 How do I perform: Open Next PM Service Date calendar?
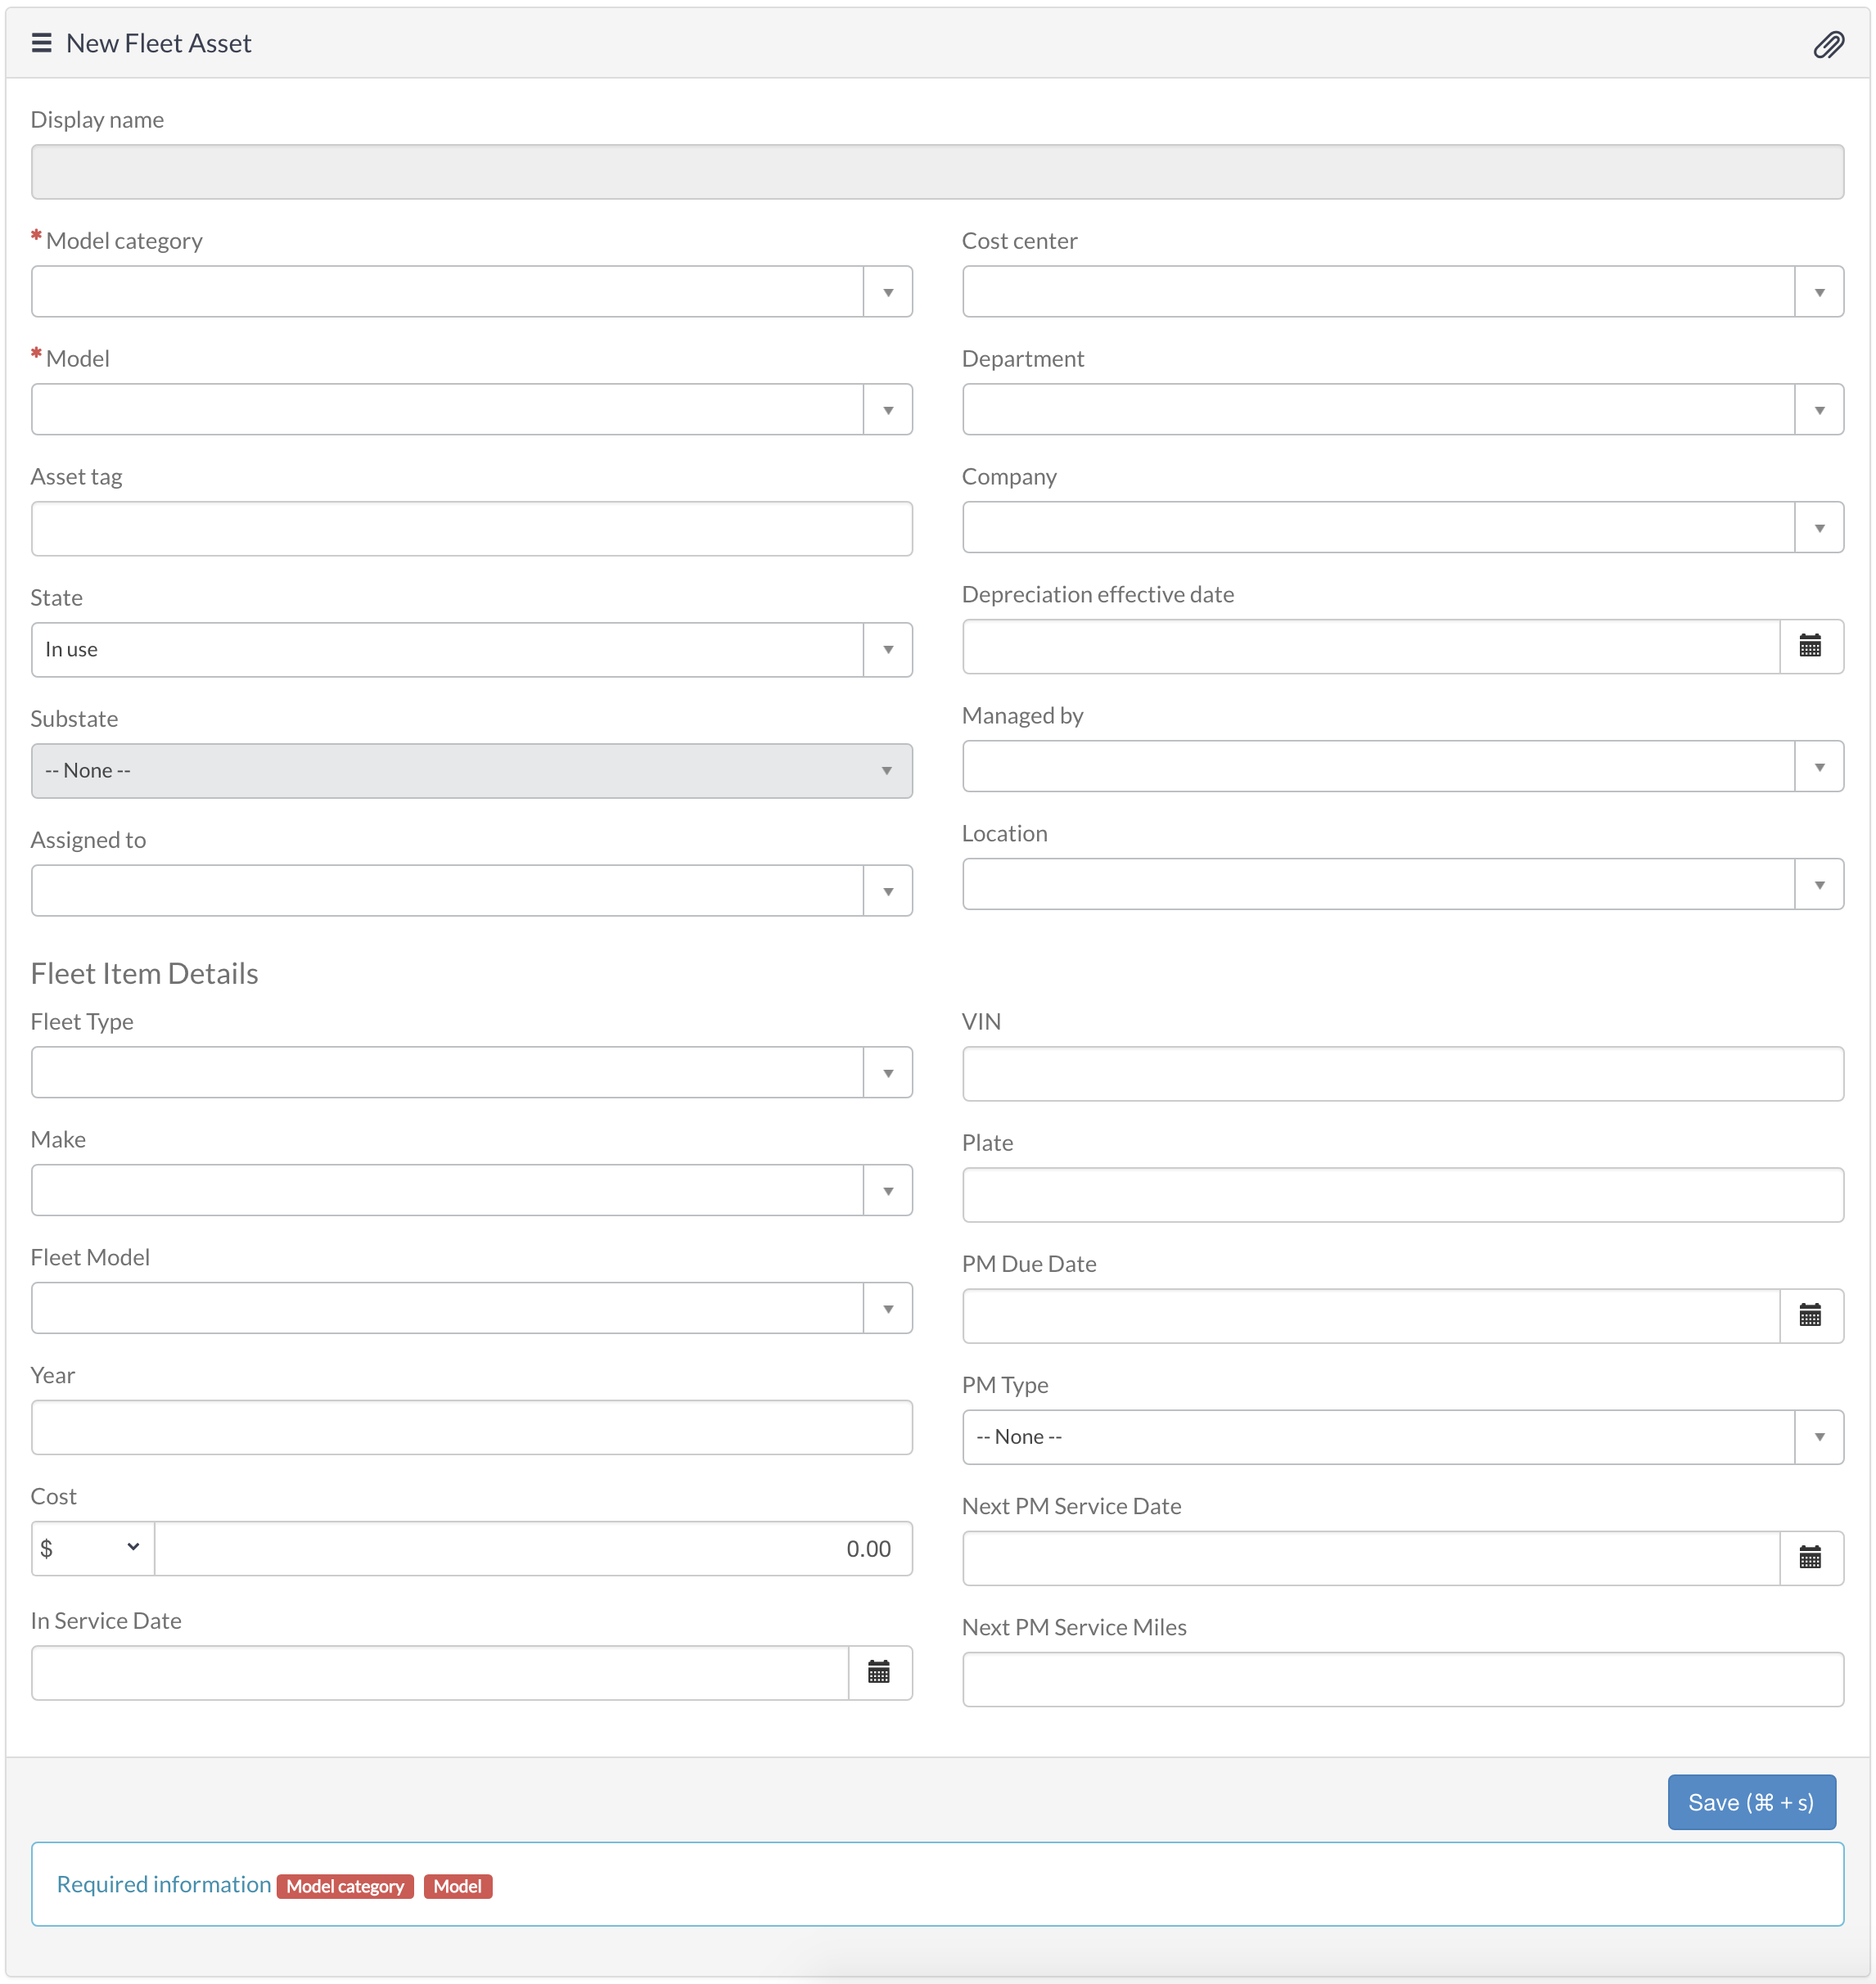click(1810, 1557)
